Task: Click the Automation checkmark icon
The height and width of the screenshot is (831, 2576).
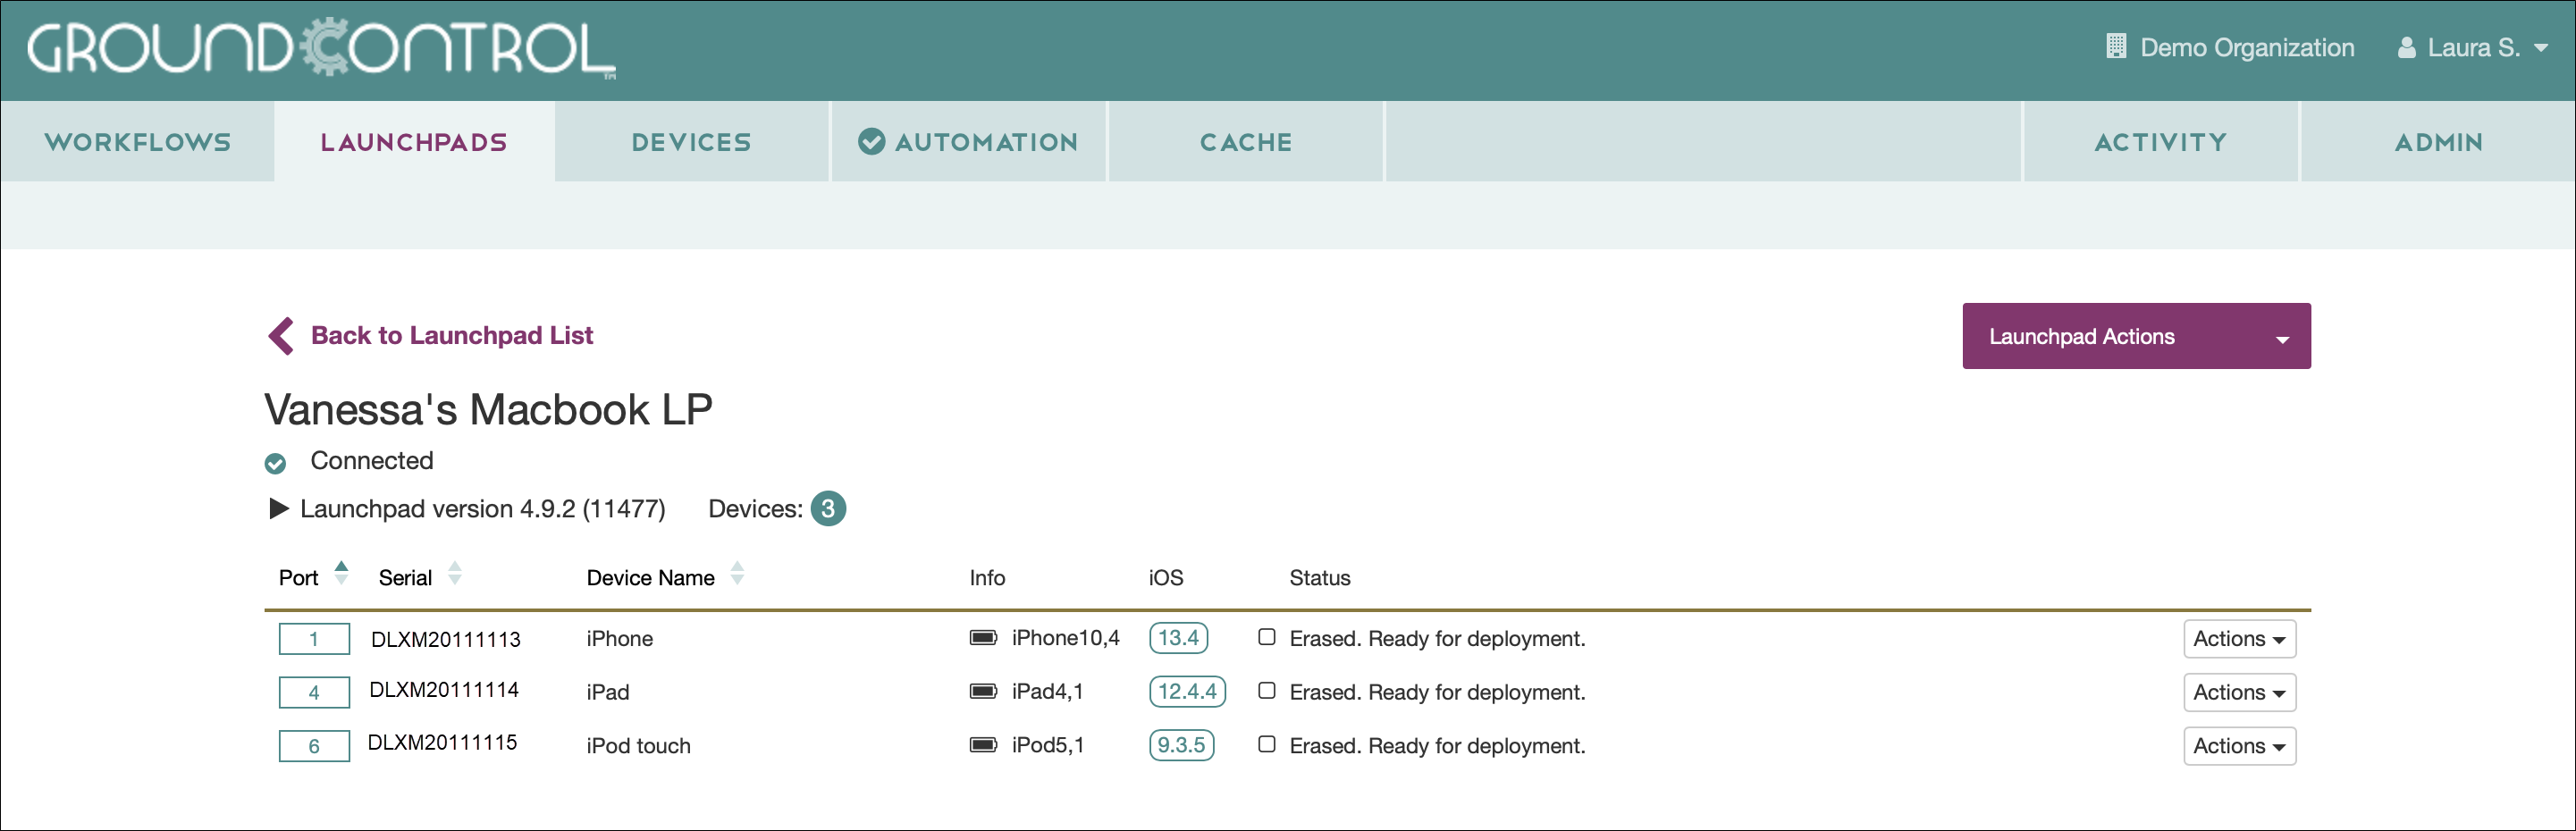Action: click(871, 142)
